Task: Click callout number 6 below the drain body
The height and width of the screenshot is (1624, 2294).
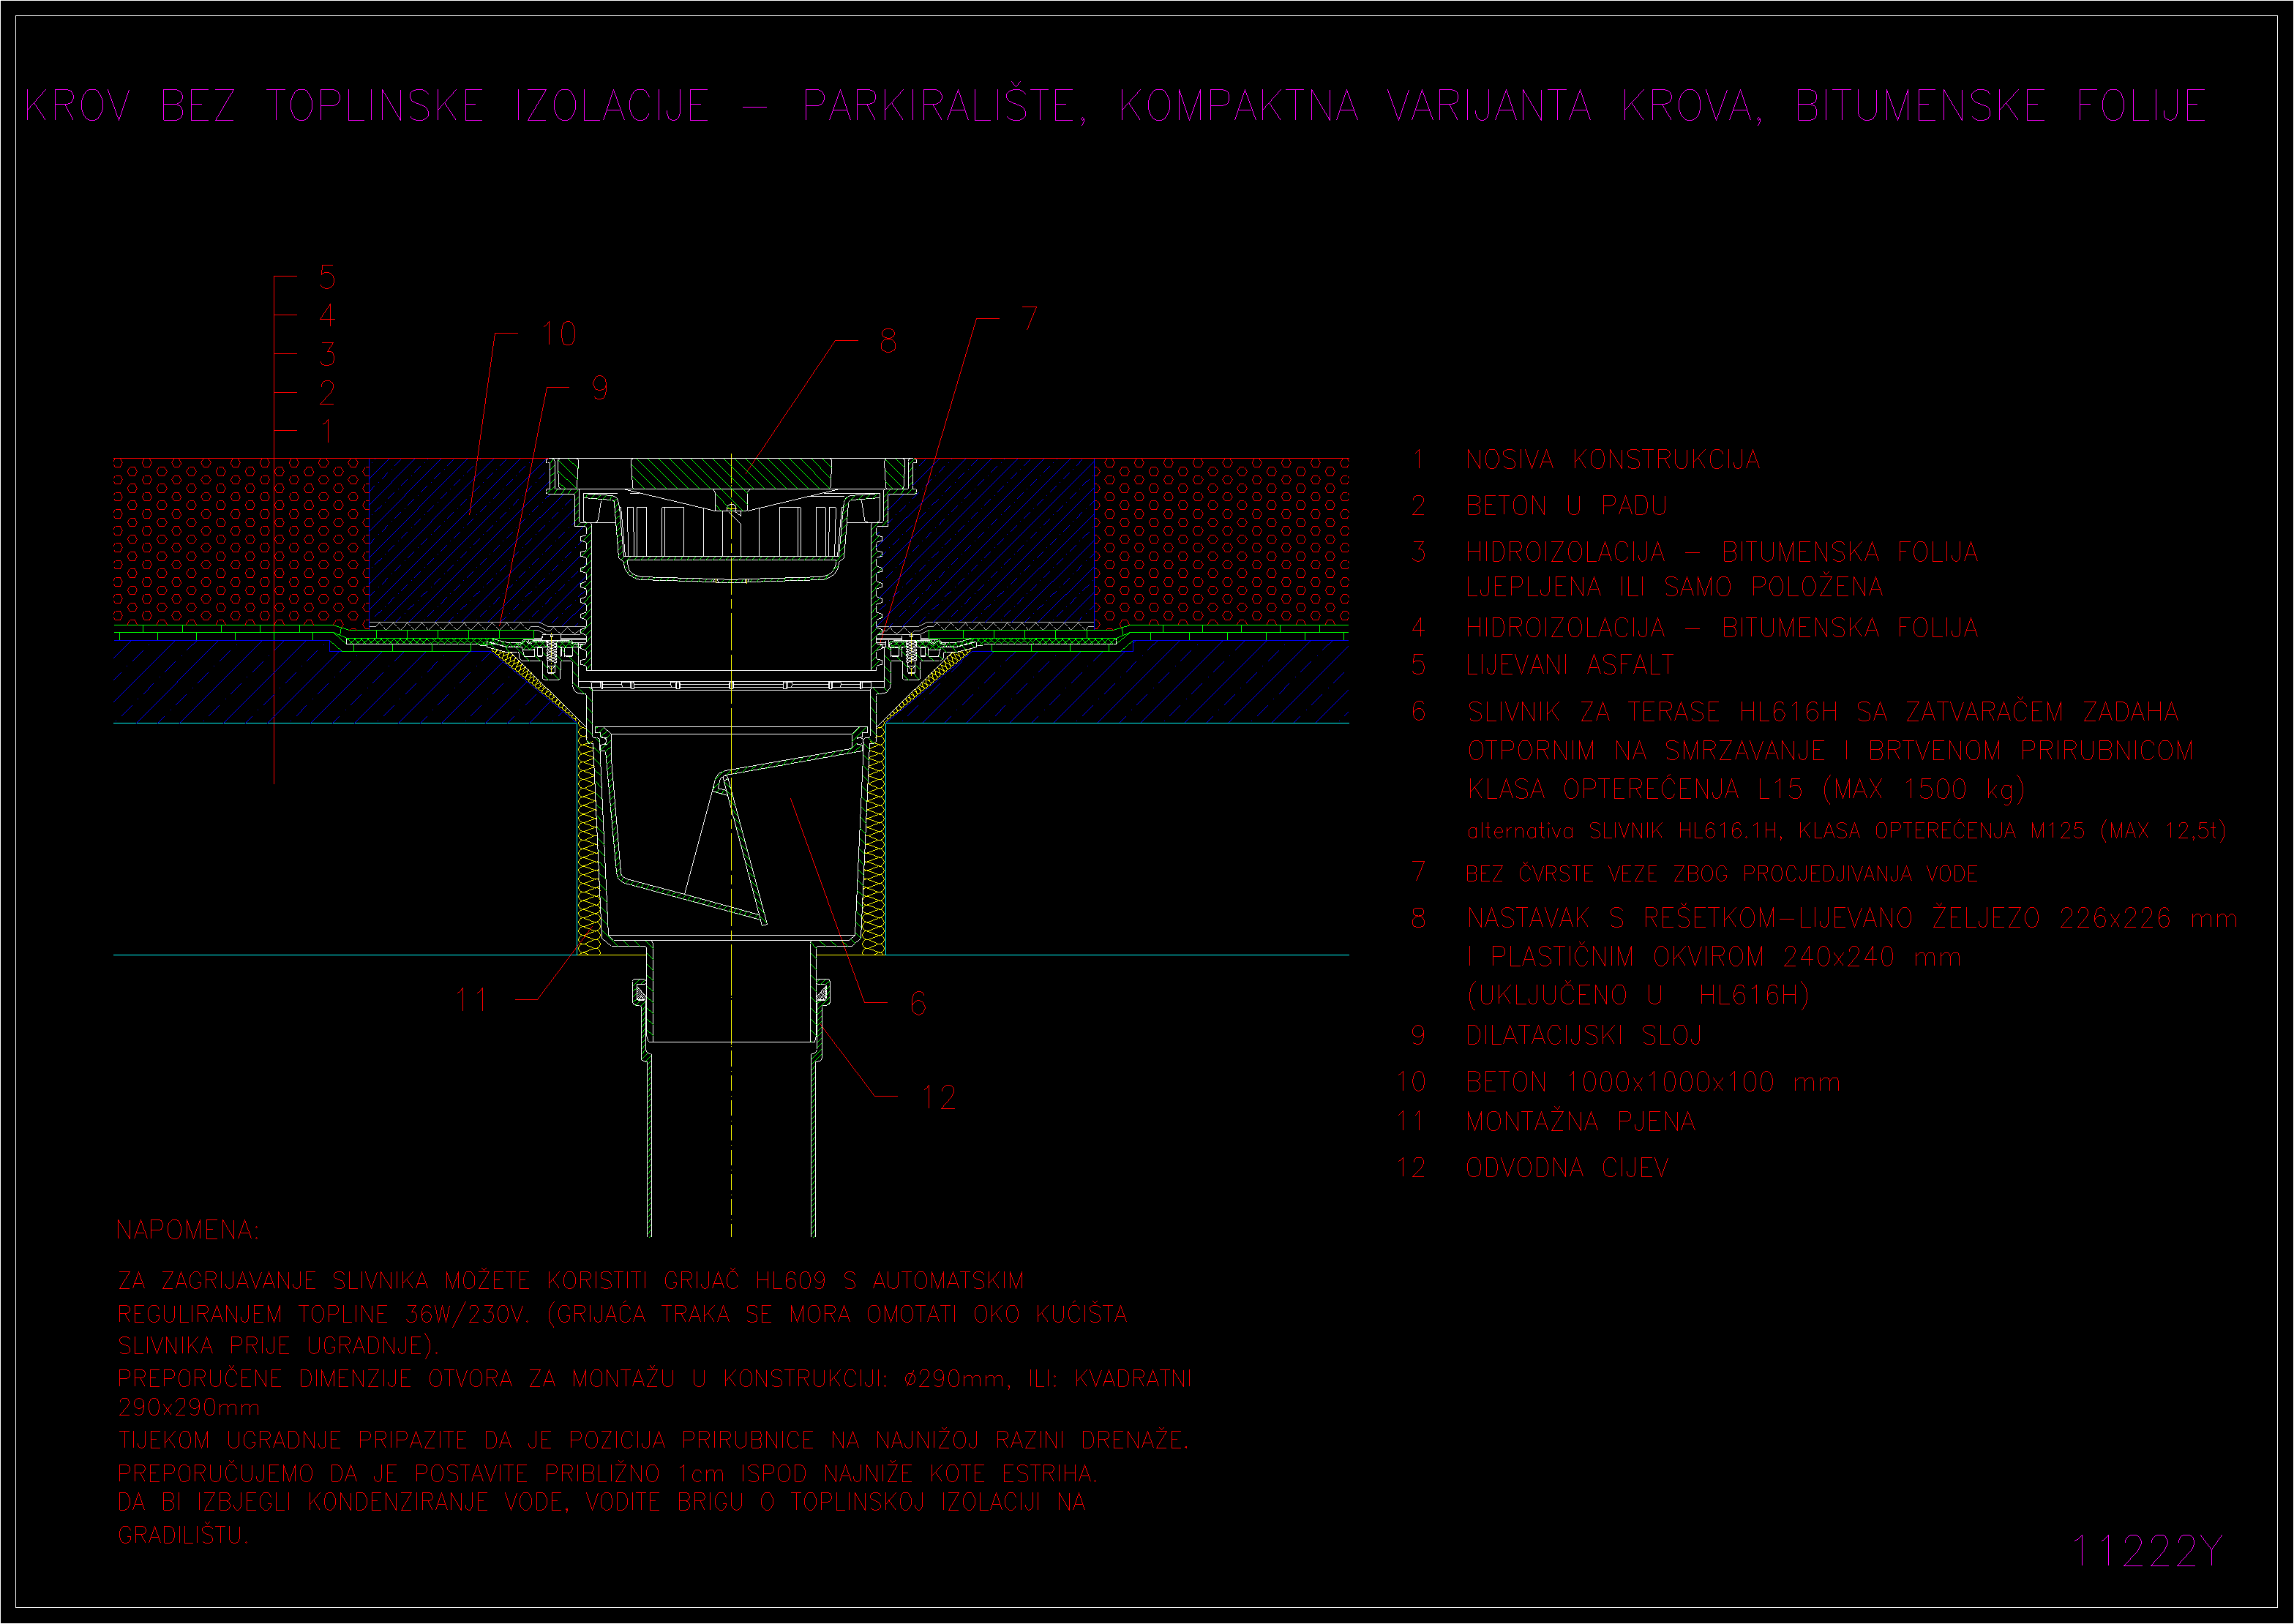Action: click(918, 1004)
